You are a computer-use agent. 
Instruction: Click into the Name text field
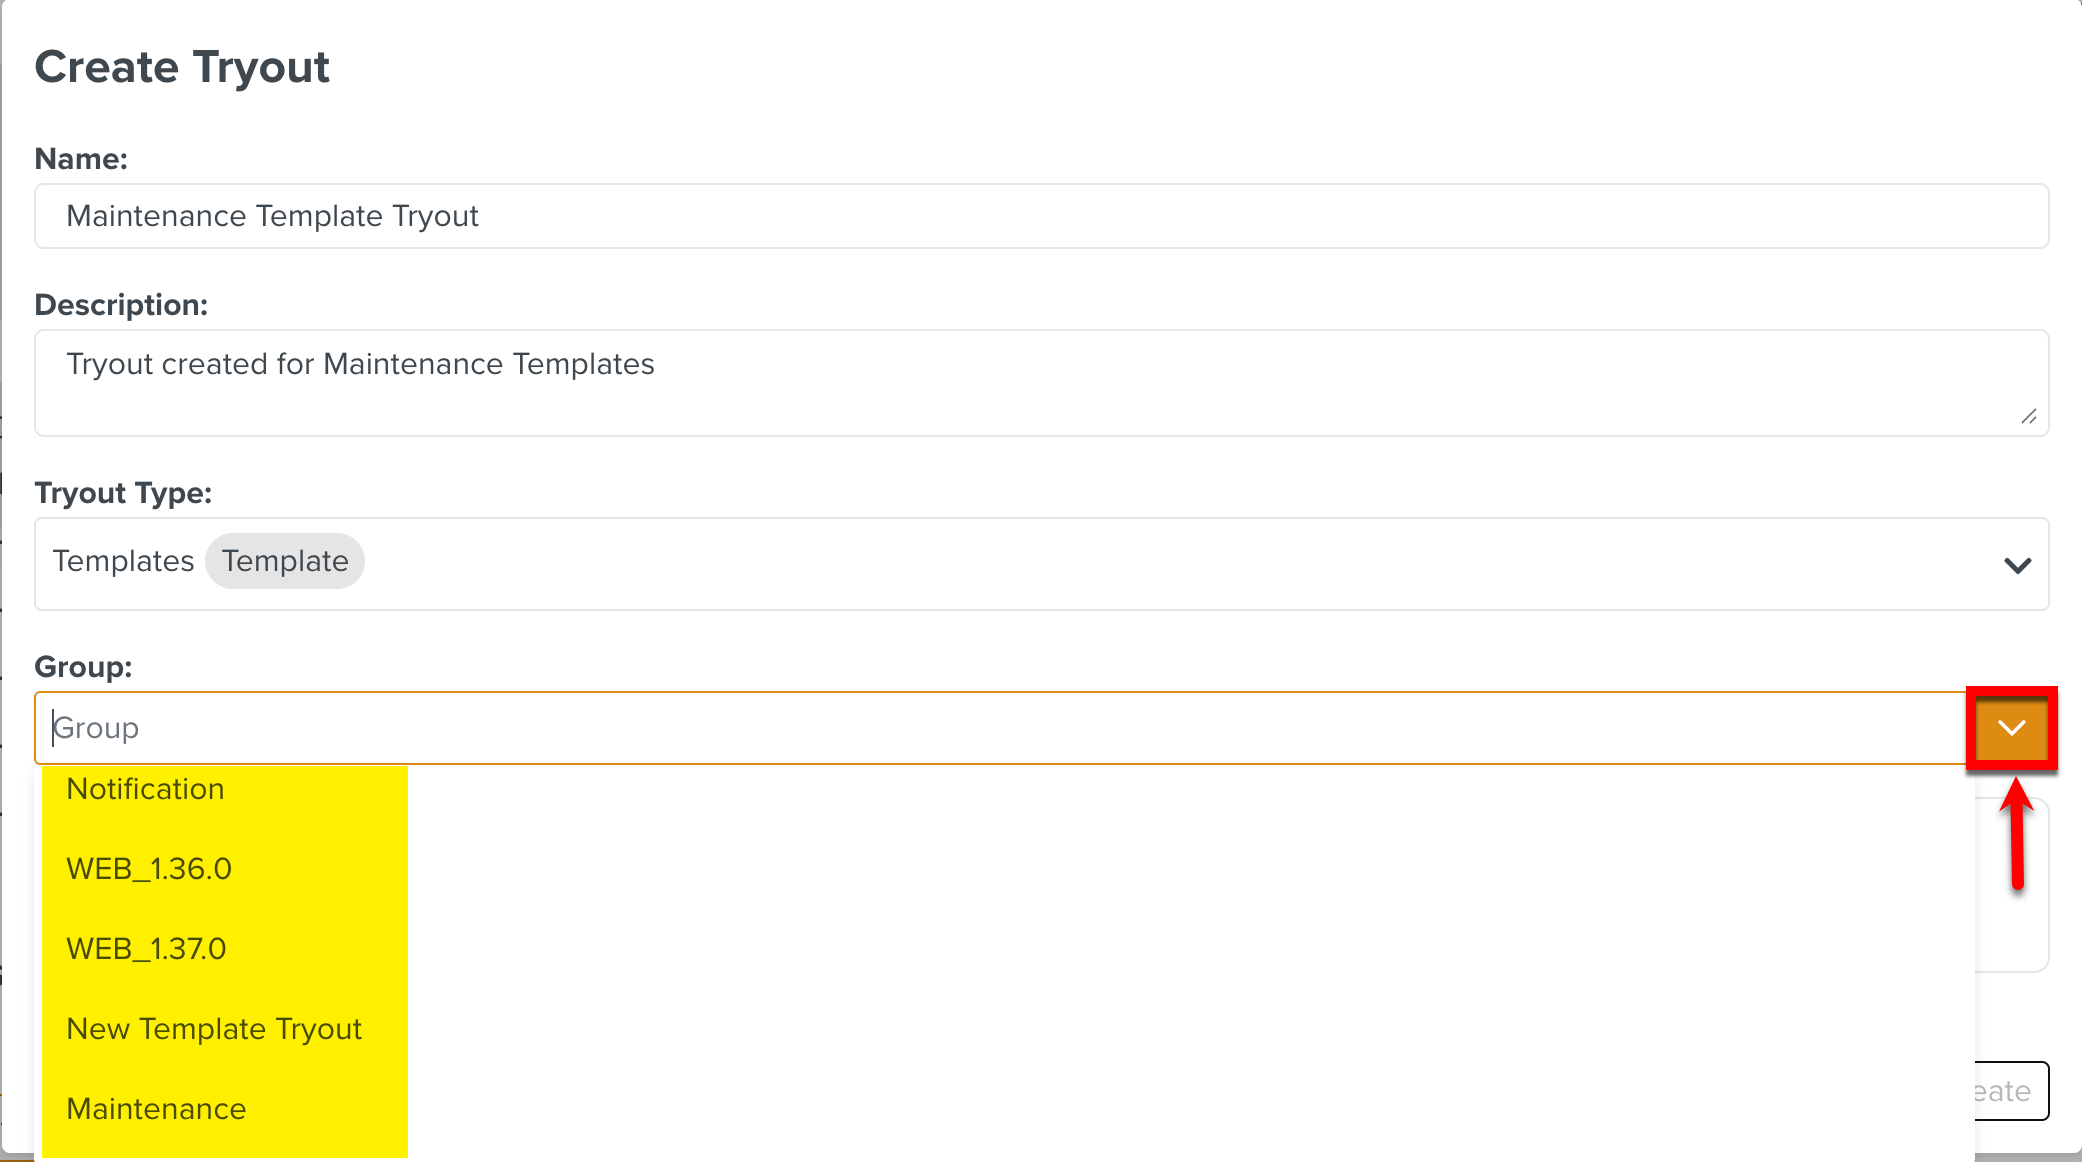1040,216
